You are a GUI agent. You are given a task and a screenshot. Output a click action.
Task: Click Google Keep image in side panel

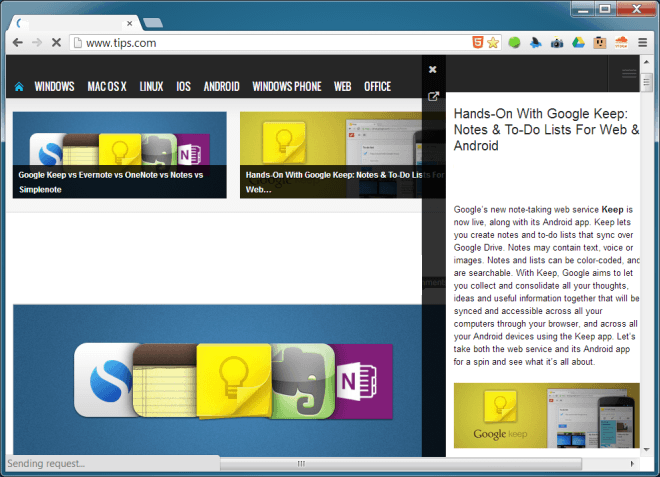point(546,415)
